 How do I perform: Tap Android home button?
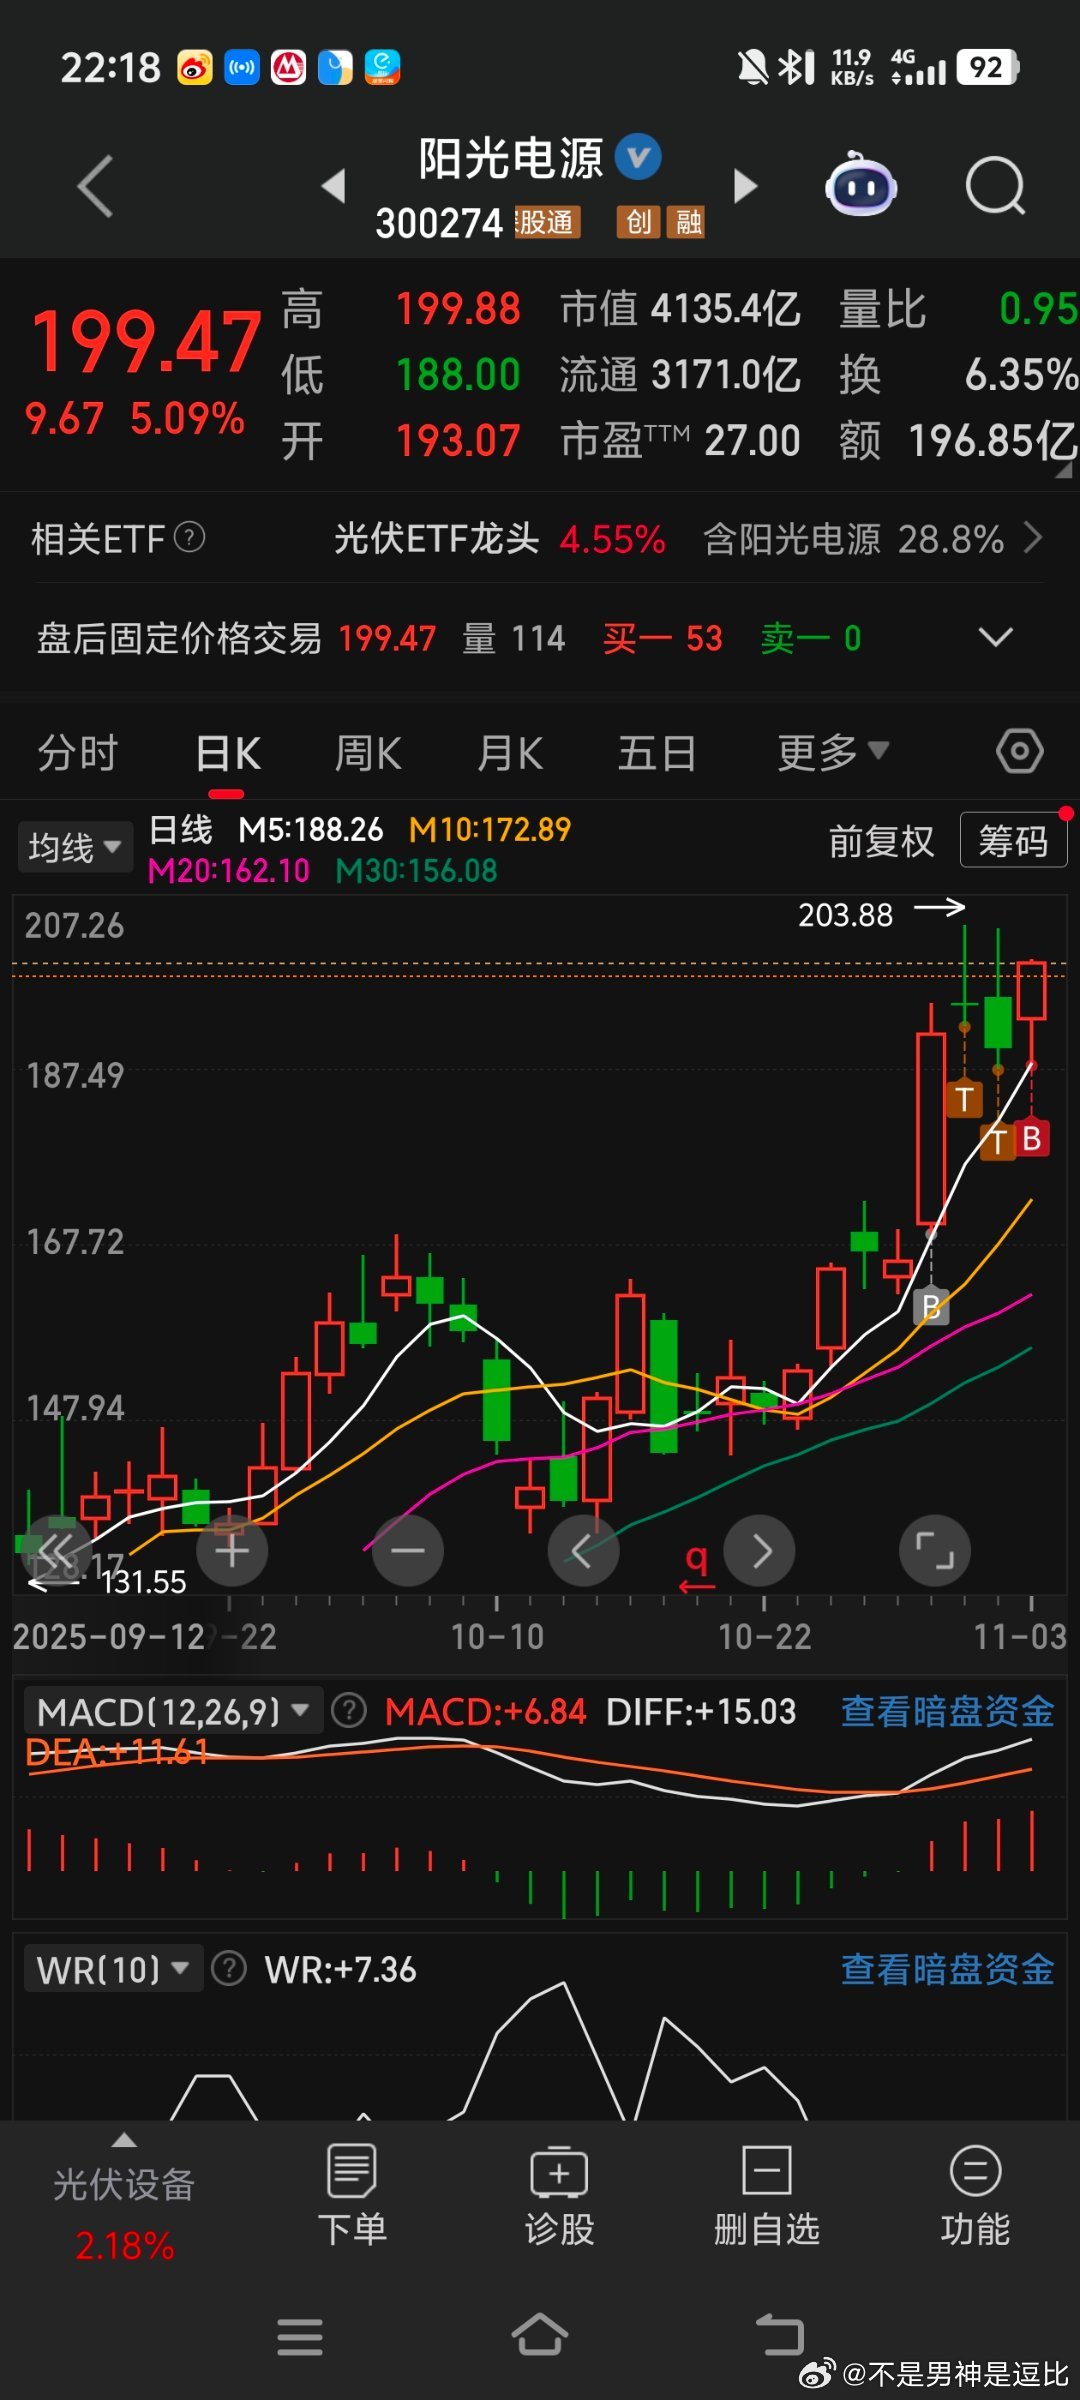click(x=540, y=2336)
